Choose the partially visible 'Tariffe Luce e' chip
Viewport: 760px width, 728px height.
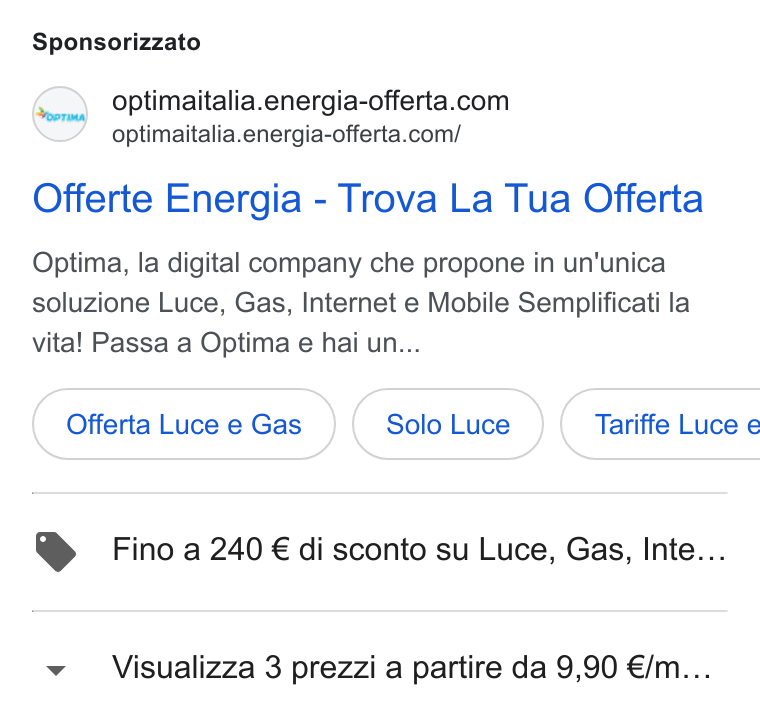[x=661, y=424]
